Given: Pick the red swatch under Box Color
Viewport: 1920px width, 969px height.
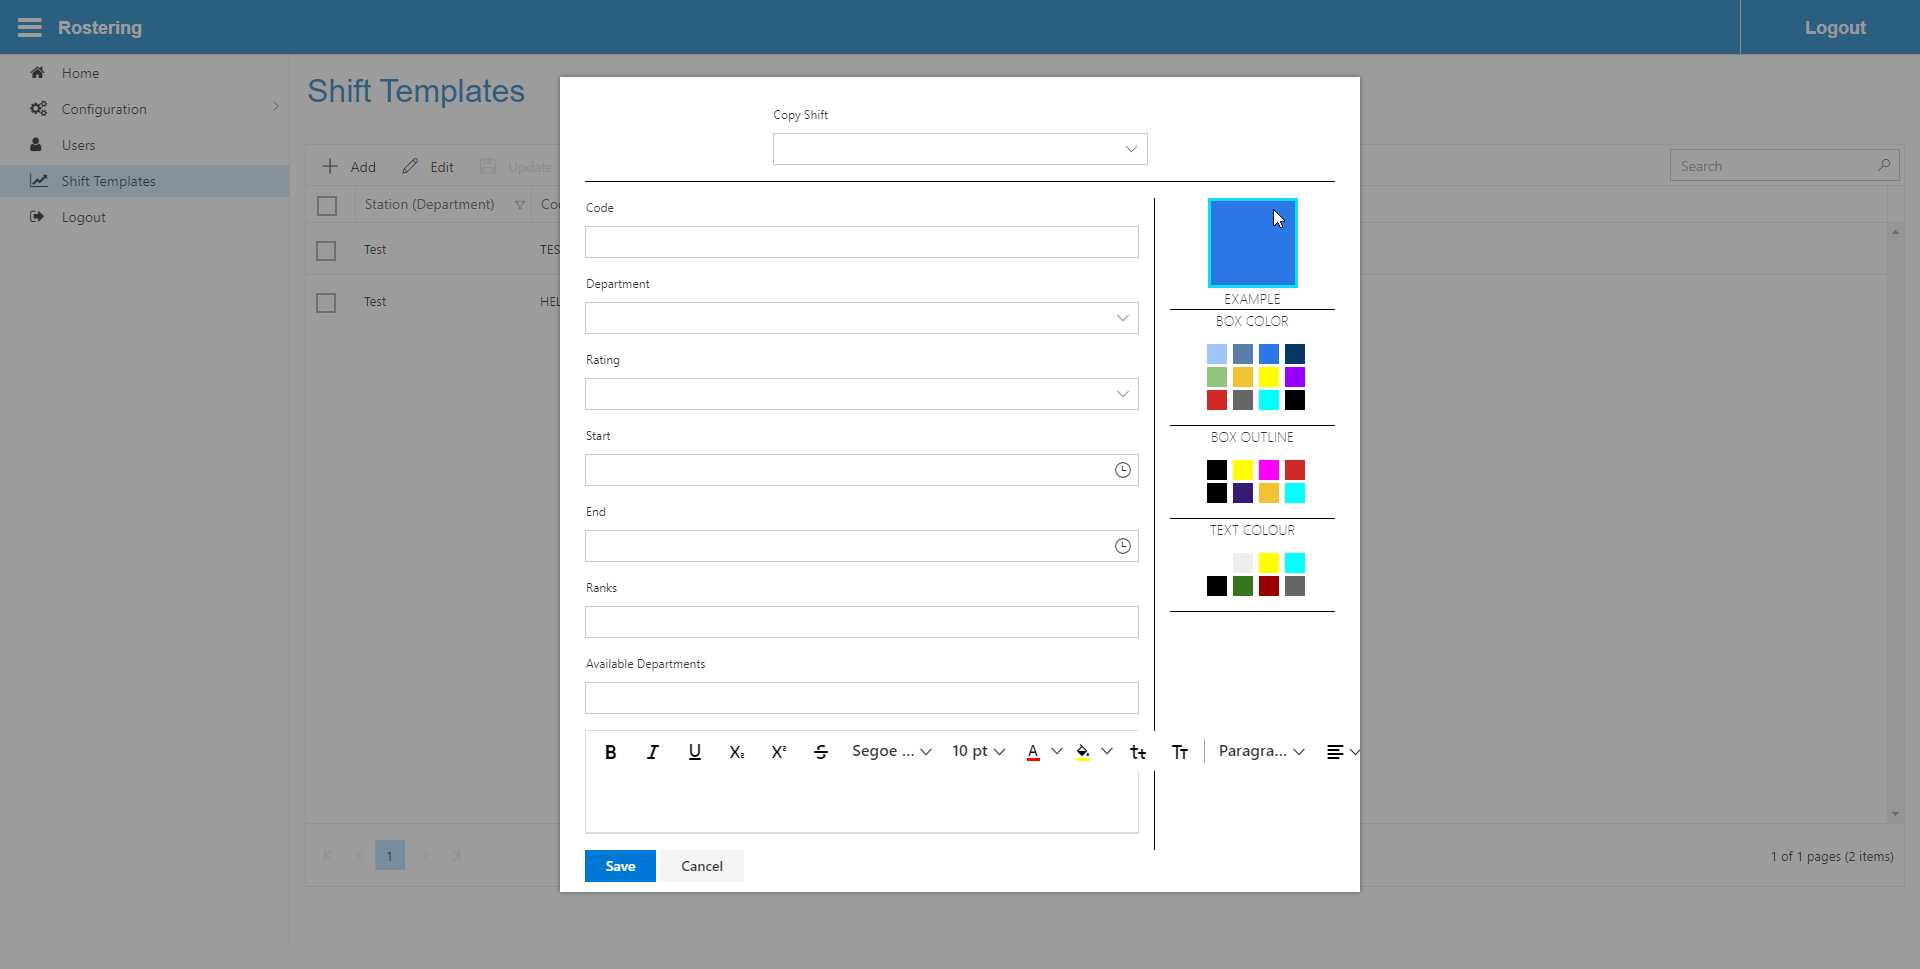Looking at the screenshot, I should click(x=1216, y=400).
